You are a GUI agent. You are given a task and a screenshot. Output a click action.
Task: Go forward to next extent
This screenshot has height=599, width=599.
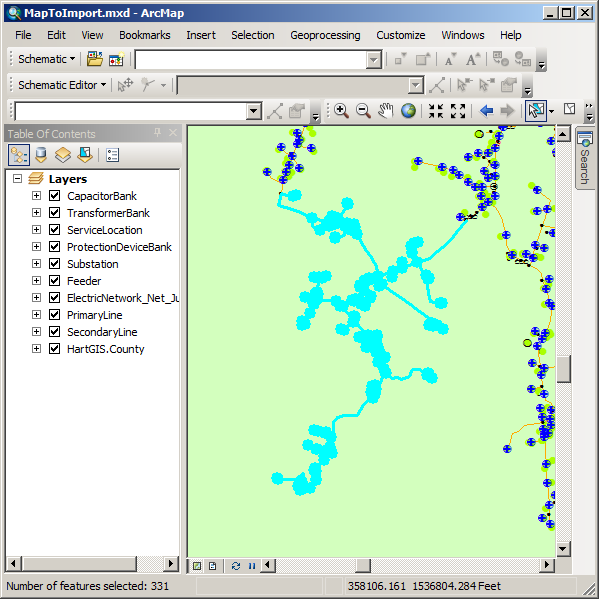[507, 111]
